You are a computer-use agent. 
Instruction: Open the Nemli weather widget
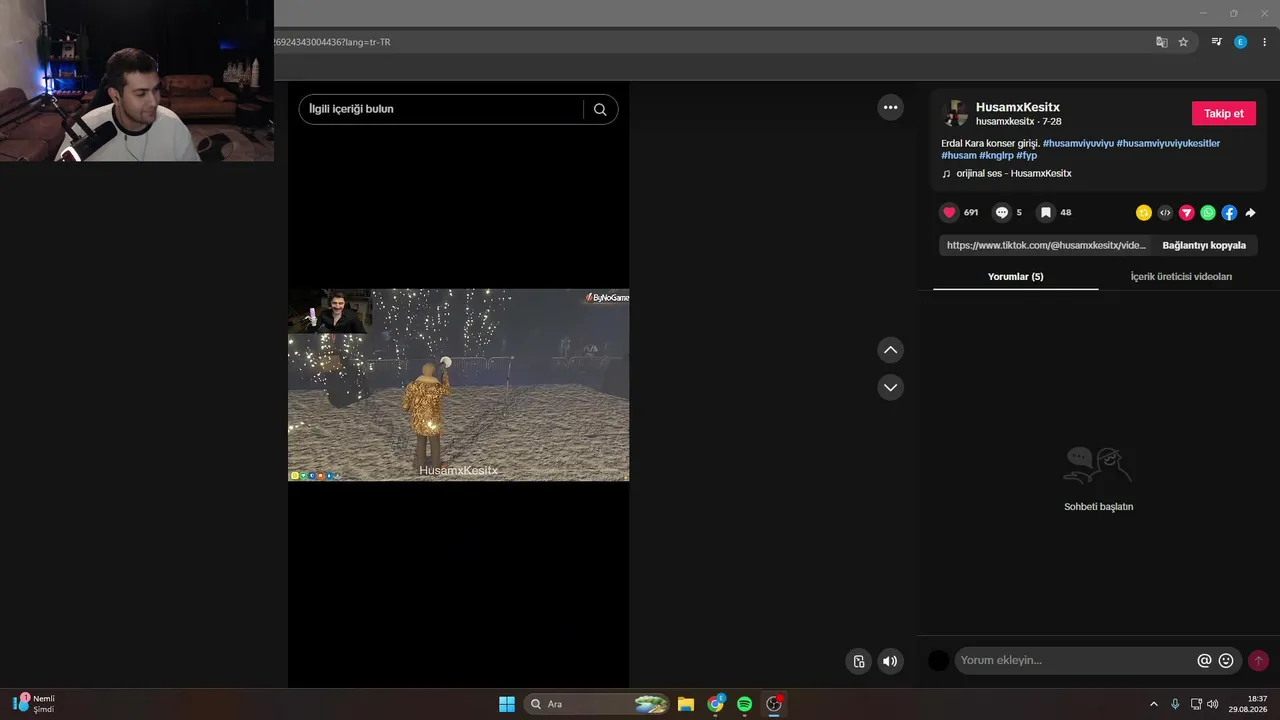[33, 704]
